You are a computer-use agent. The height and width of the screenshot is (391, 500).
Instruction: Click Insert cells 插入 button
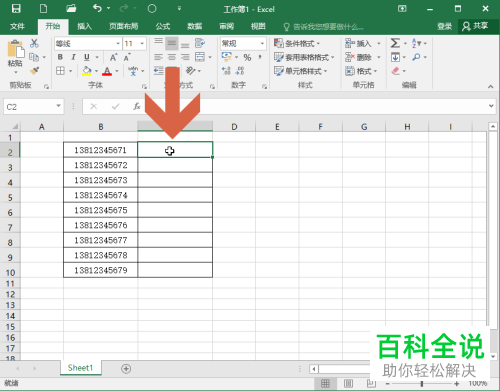pyautogui.click(x=358, y=43)
